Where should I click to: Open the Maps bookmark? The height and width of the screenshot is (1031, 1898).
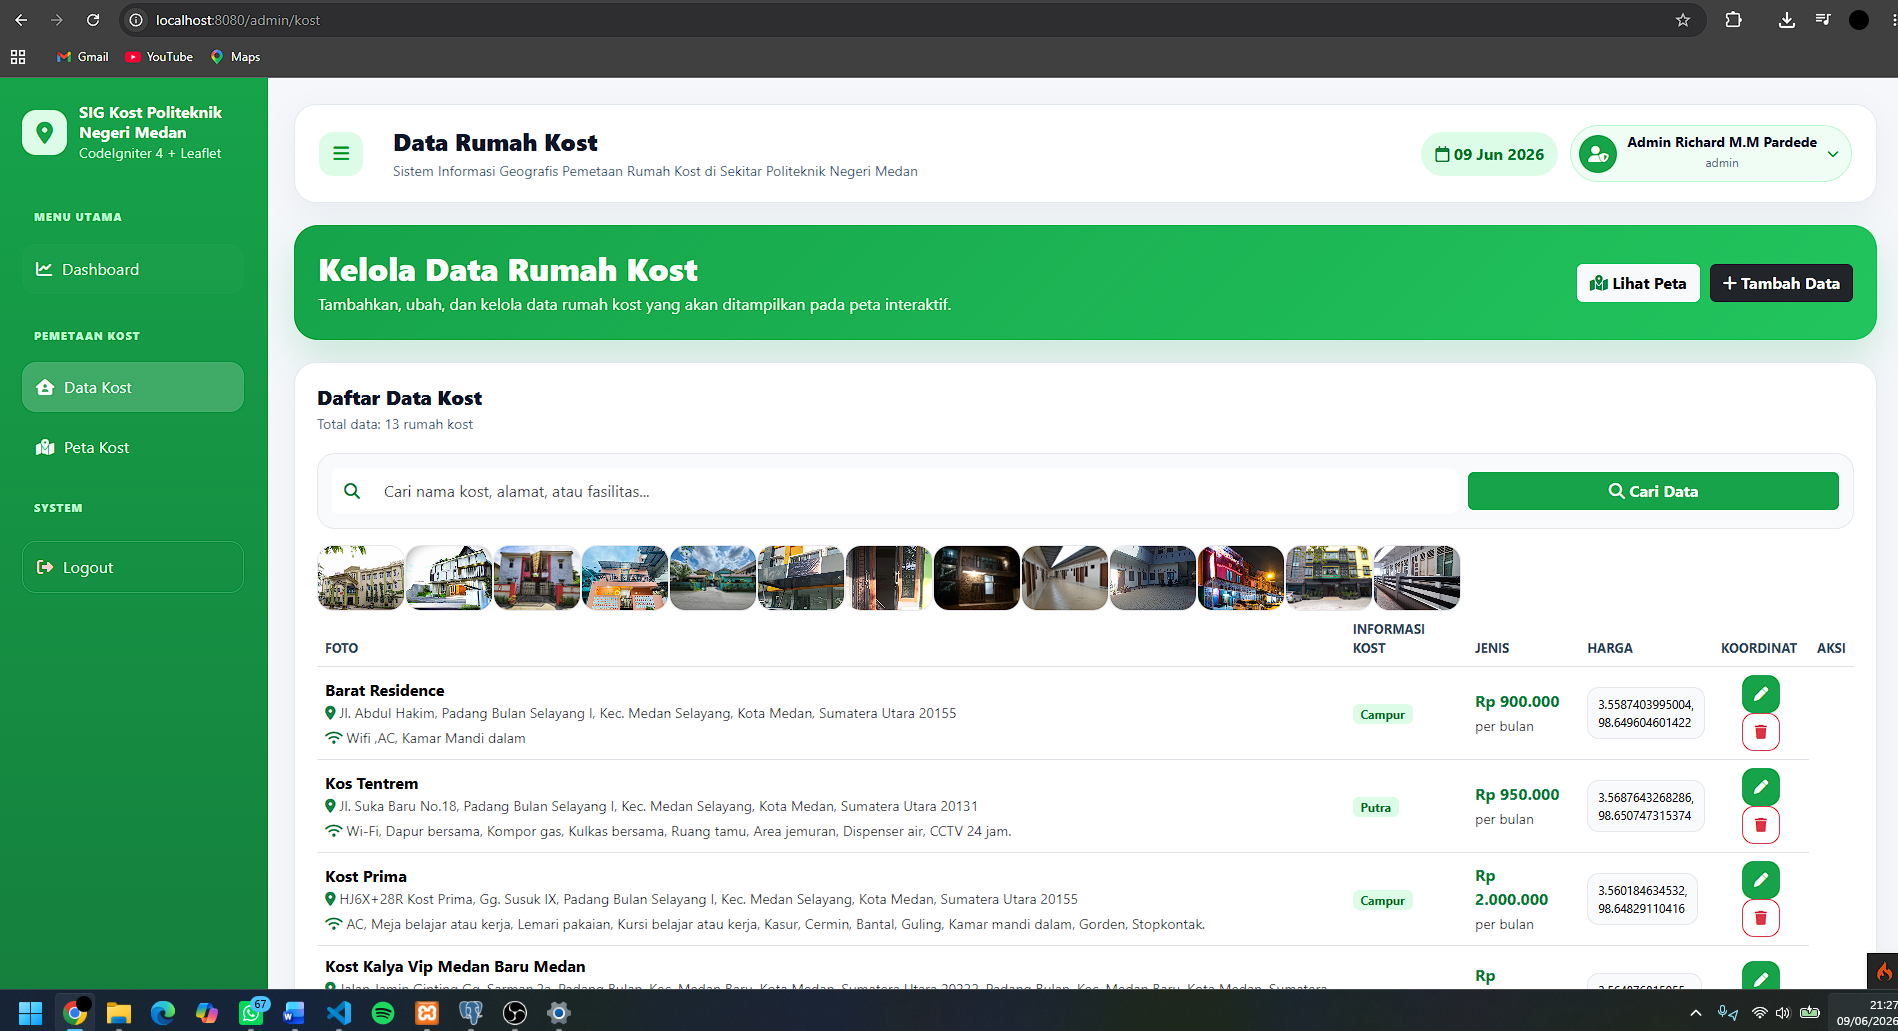click(x=236, y=57)
